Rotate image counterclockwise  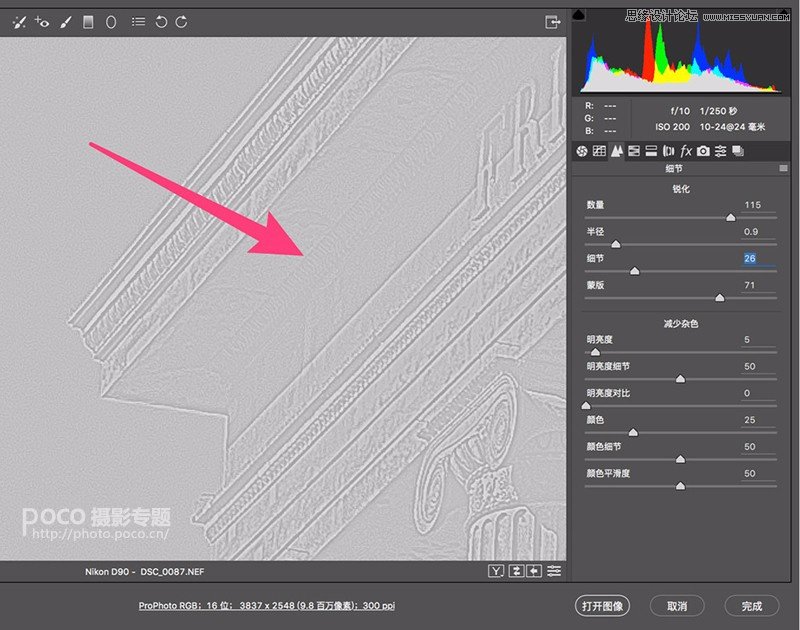161,22
